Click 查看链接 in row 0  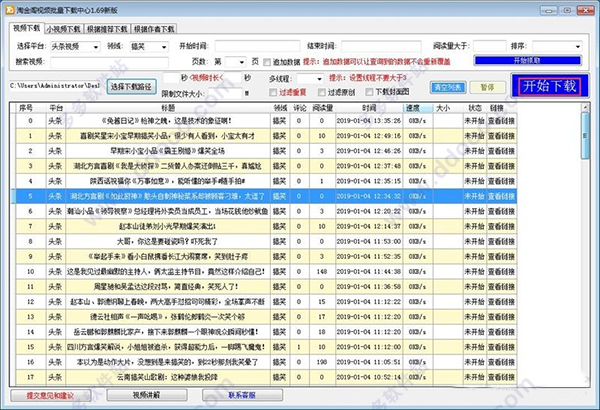501,121
